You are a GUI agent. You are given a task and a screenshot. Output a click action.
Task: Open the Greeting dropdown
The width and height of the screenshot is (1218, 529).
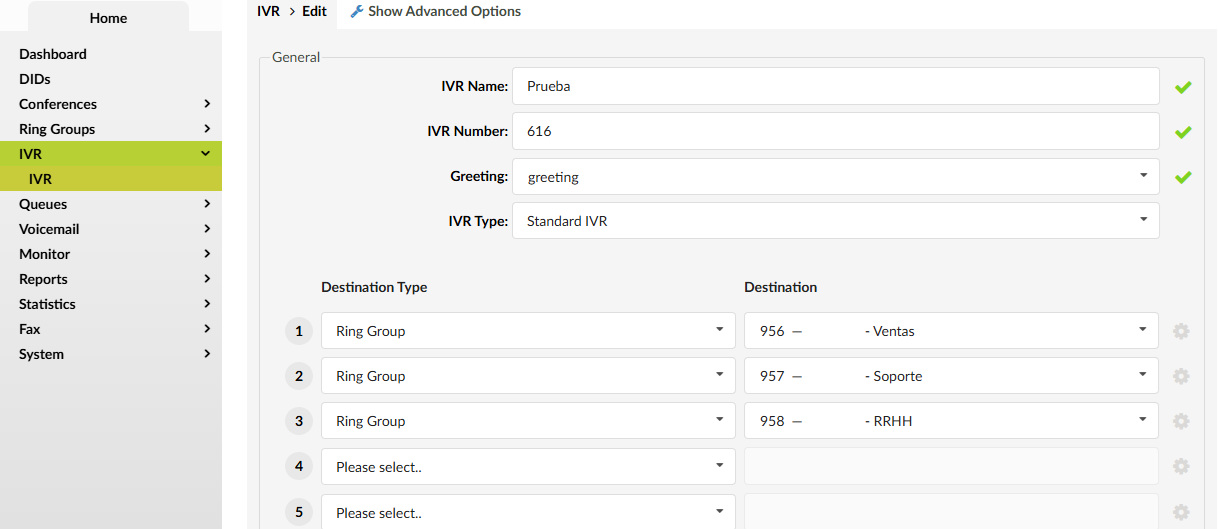click(835, 176)
